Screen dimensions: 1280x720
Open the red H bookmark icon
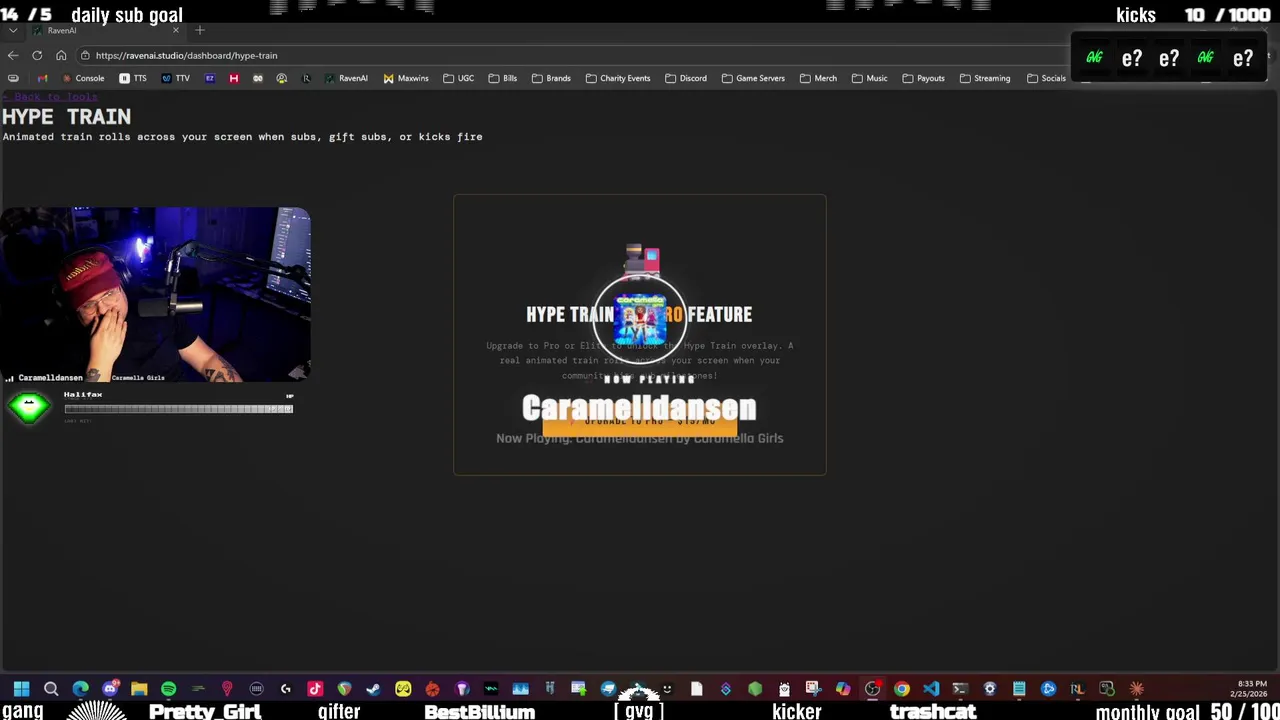234,78
